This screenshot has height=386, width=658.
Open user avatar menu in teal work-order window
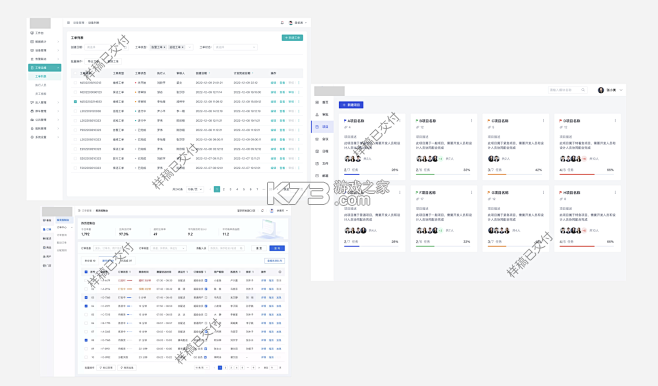point(298,23)
